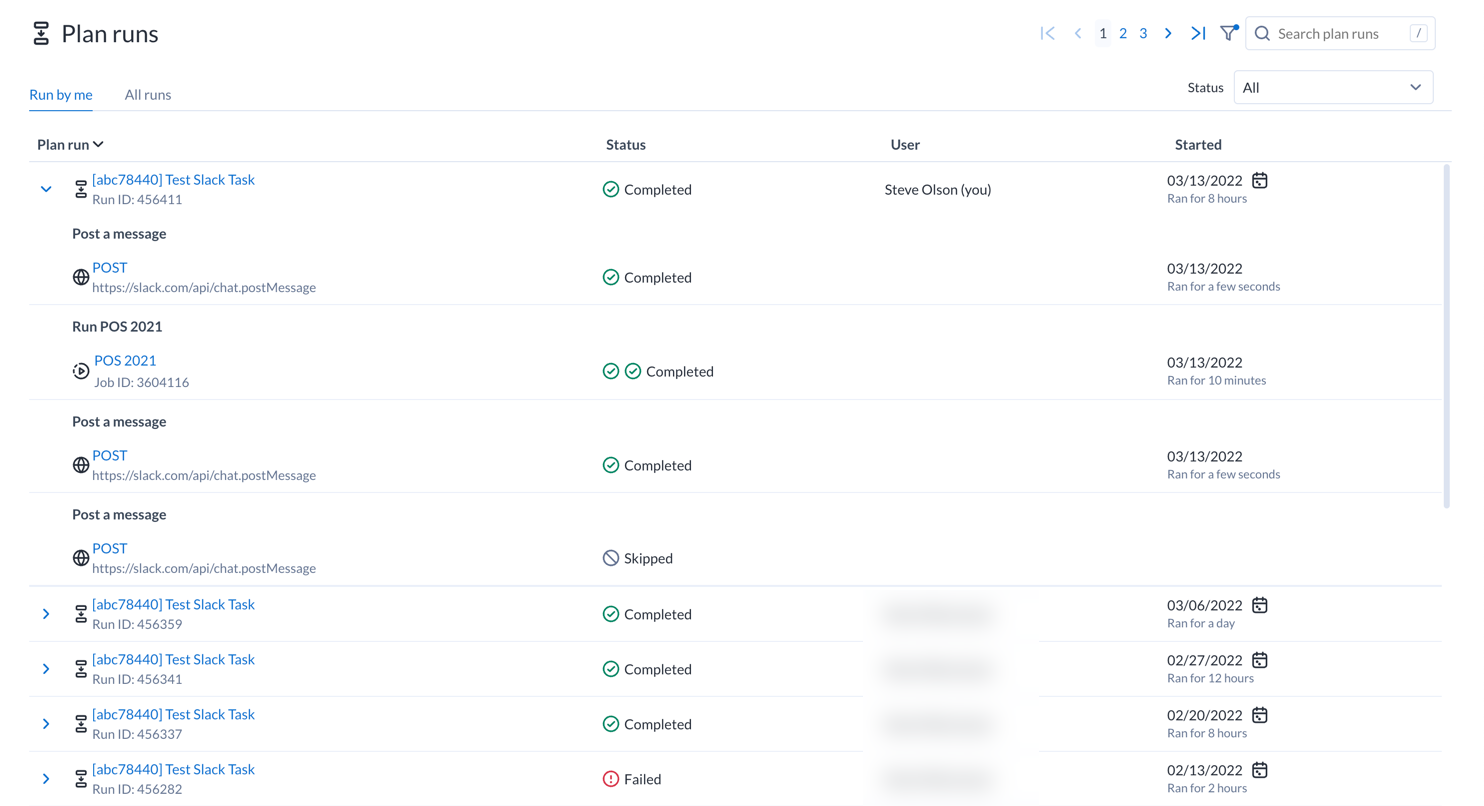
Task: Click the POS 2021 job play icon
Action: tap(81, 371)
